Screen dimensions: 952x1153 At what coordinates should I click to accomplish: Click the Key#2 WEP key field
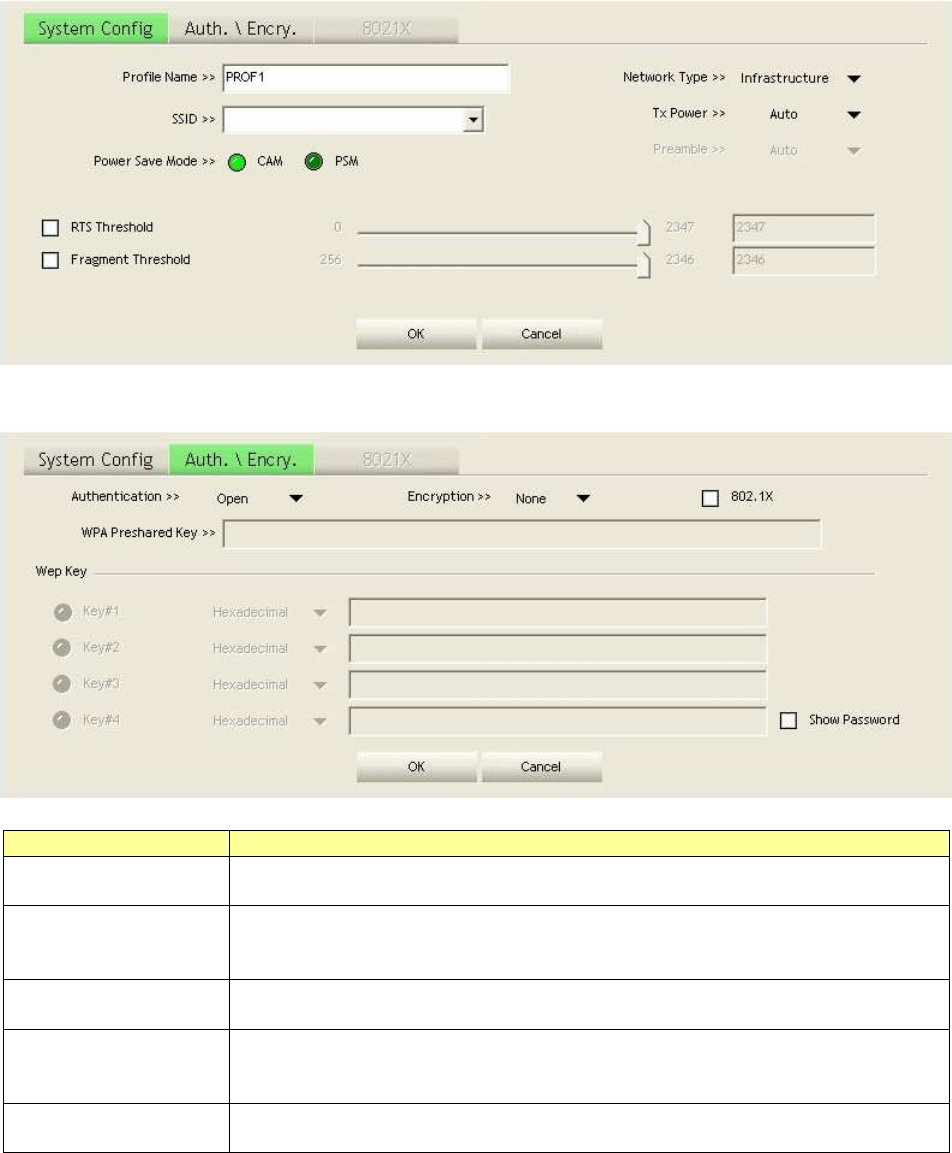[x=557, y=649]
